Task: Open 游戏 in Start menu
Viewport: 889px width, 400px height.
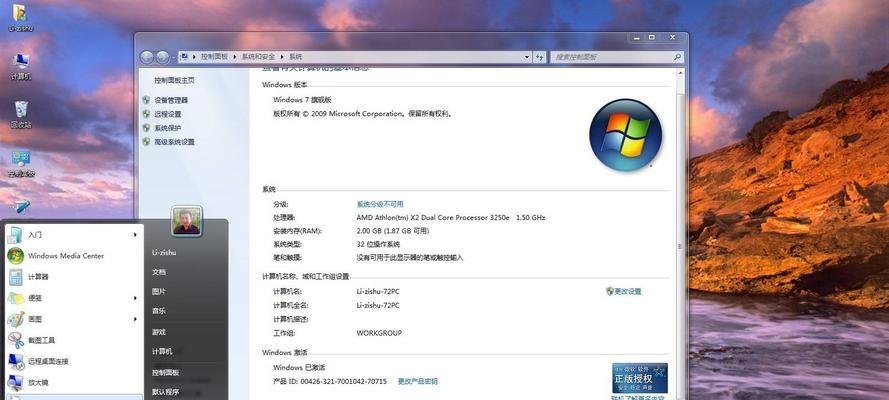Action: pyautogui.click(x=159, y=331)
